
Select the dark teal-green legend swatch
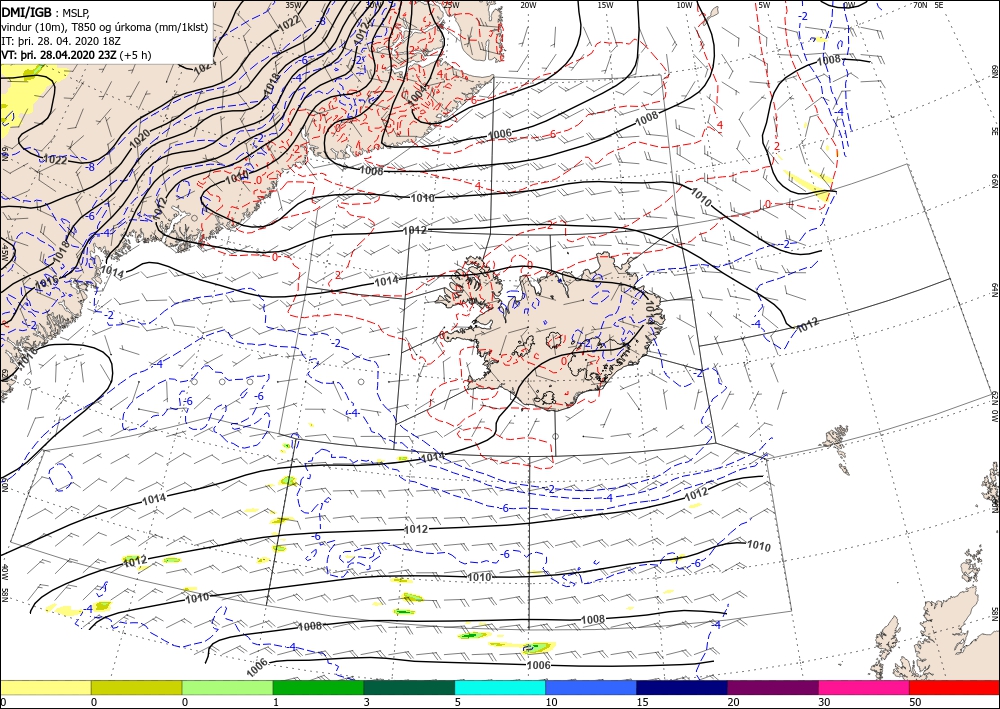409,687
